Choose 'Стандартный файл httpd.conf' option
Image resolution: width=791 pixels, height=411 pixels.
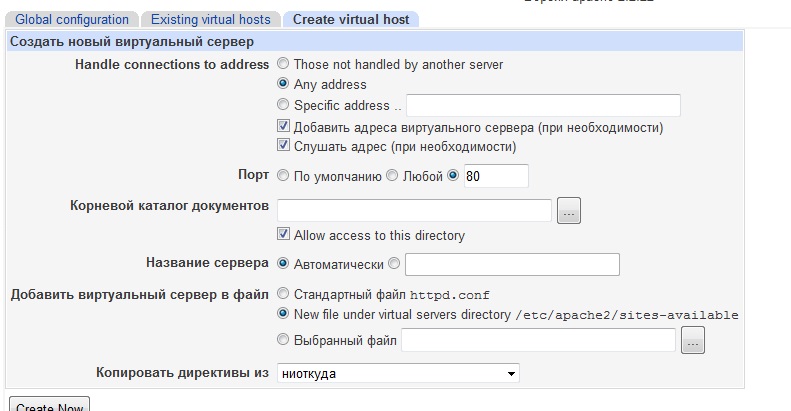coord(284,294)
